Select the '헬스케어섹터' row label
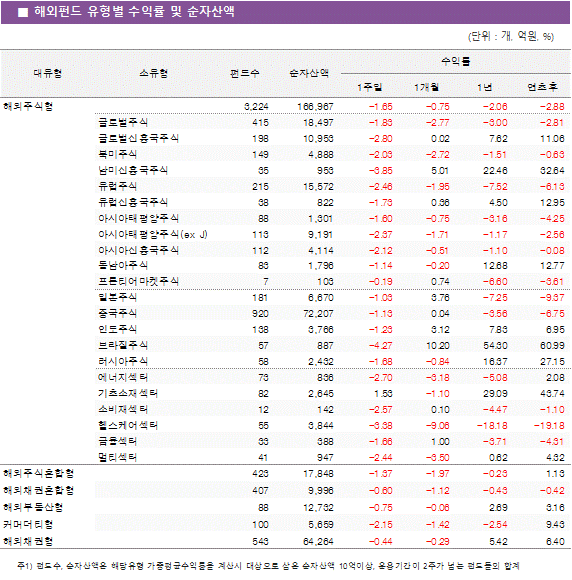The height and width of the screenshot is (580, 572). click(x=128, y=425)
